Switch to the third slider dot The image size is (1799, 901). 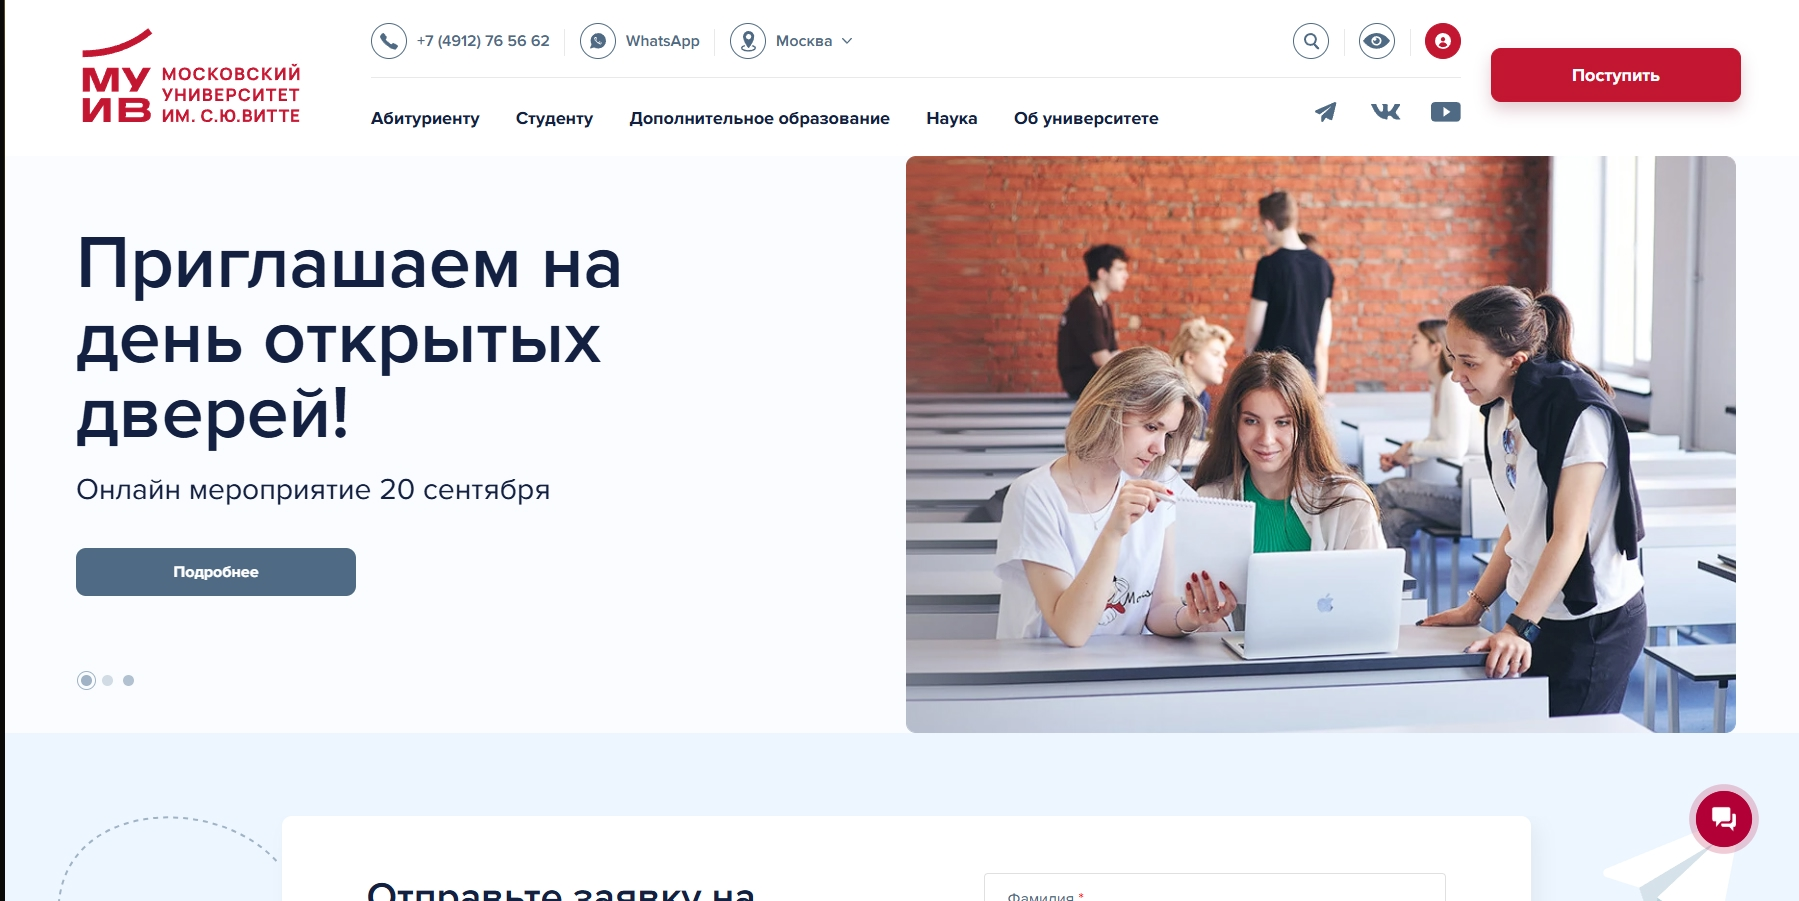128,680
